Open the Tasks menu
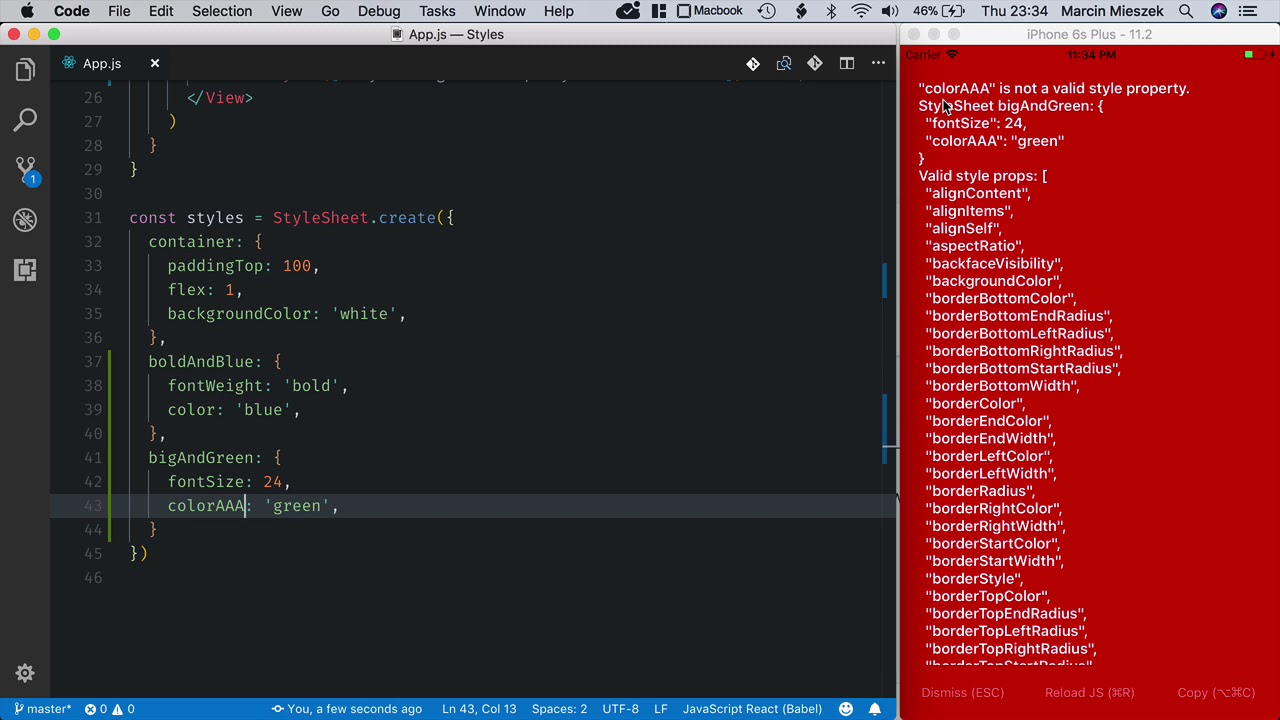 tap(437, 11)
